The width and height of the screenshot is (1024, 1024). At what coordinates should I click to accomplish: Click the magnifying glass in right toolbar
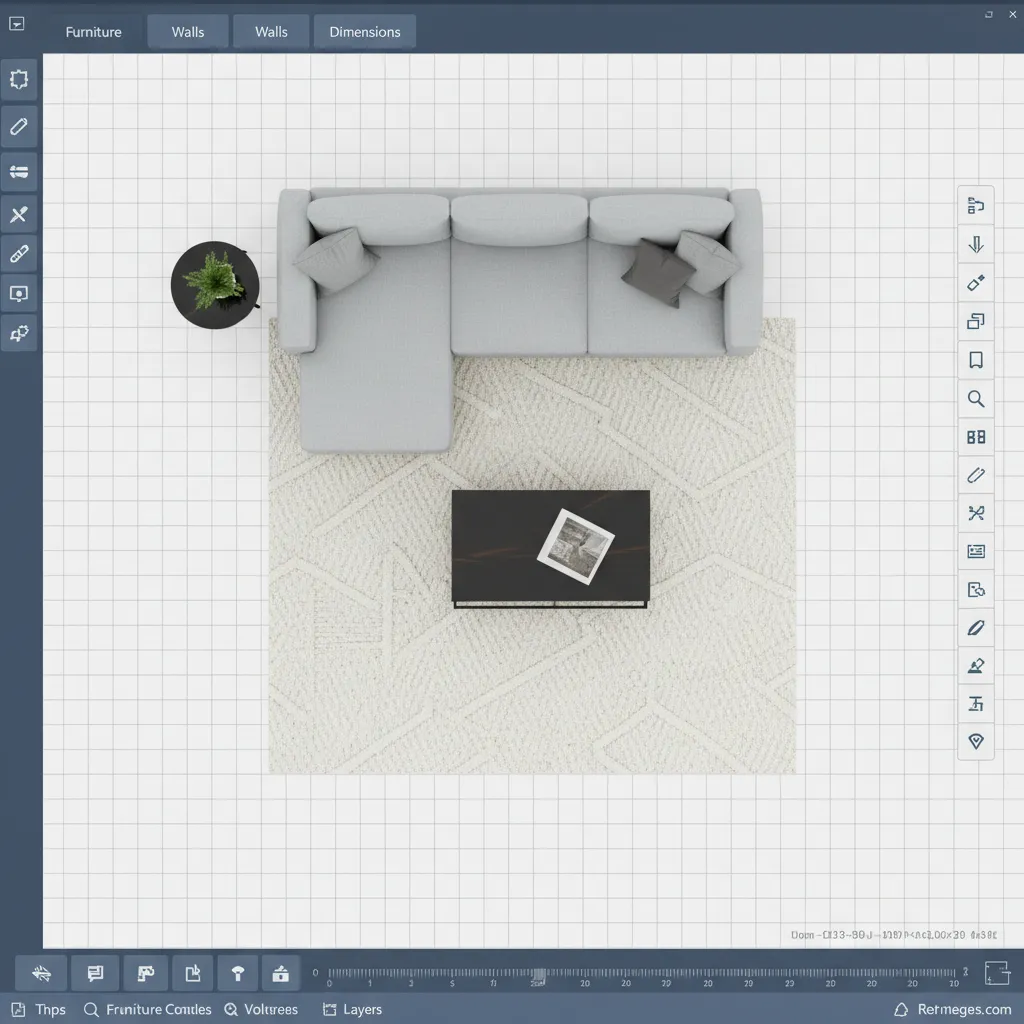[976, 398]
